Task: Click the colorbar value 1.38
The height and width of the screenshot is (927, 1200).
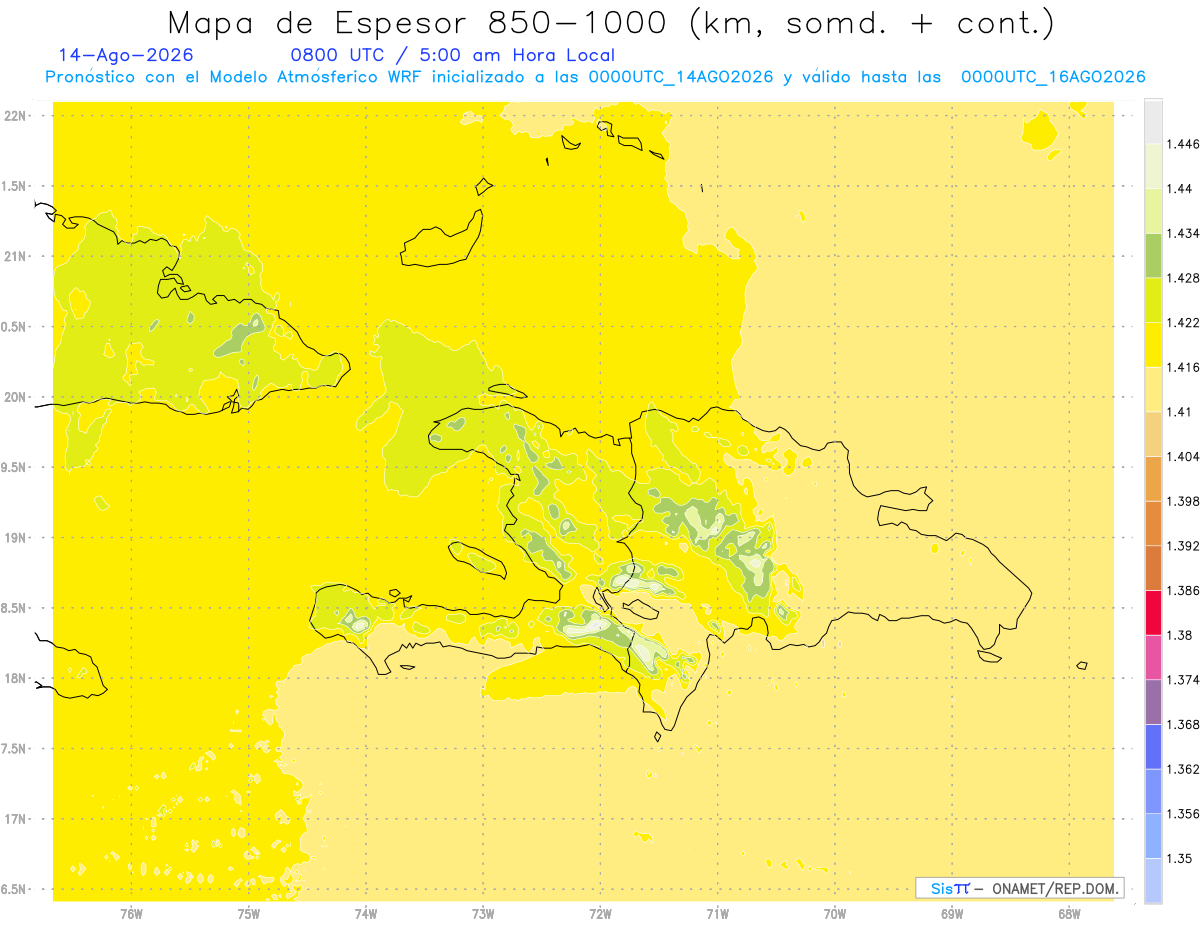Action: point(1181,635)
